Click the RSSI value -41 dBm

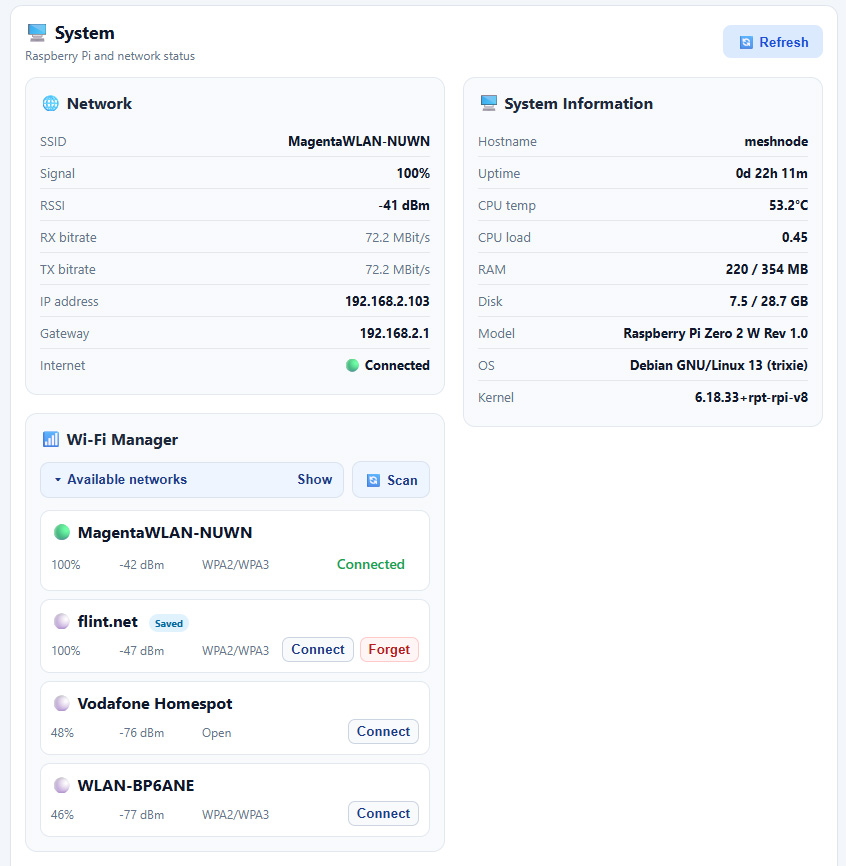404,205
